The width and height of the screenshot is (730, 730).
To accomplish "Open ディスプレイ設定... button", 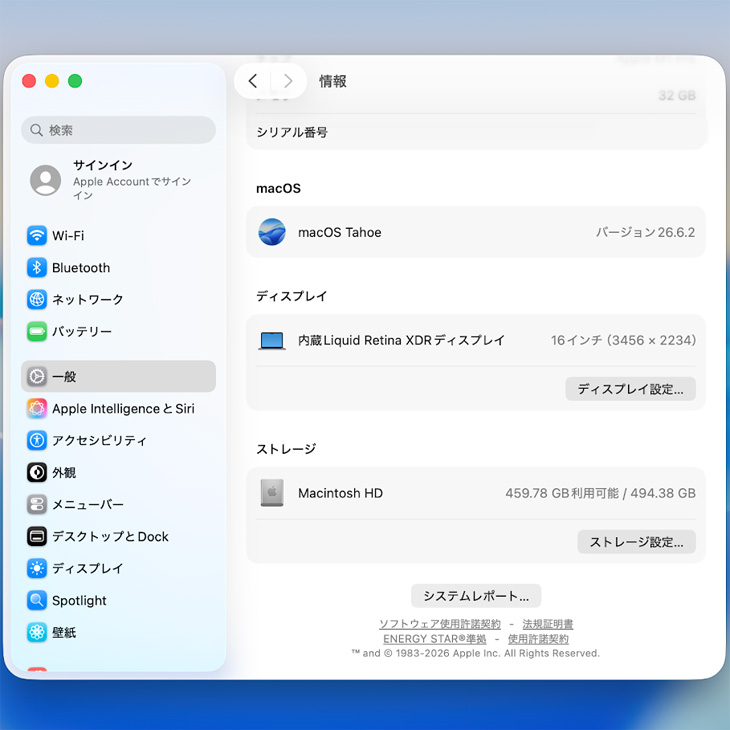I will [630, 389].
